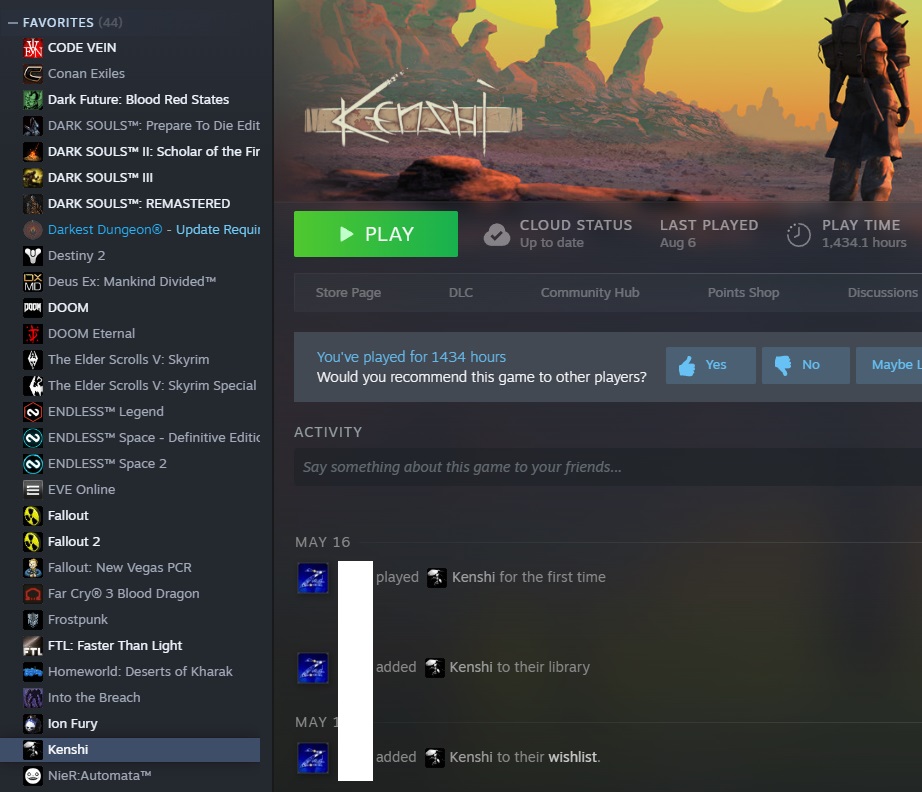This screenshot has width=922, height=792.
Task: Click ENDLESS Space Definitive Edition icon
Action: [x=33, y=437]
